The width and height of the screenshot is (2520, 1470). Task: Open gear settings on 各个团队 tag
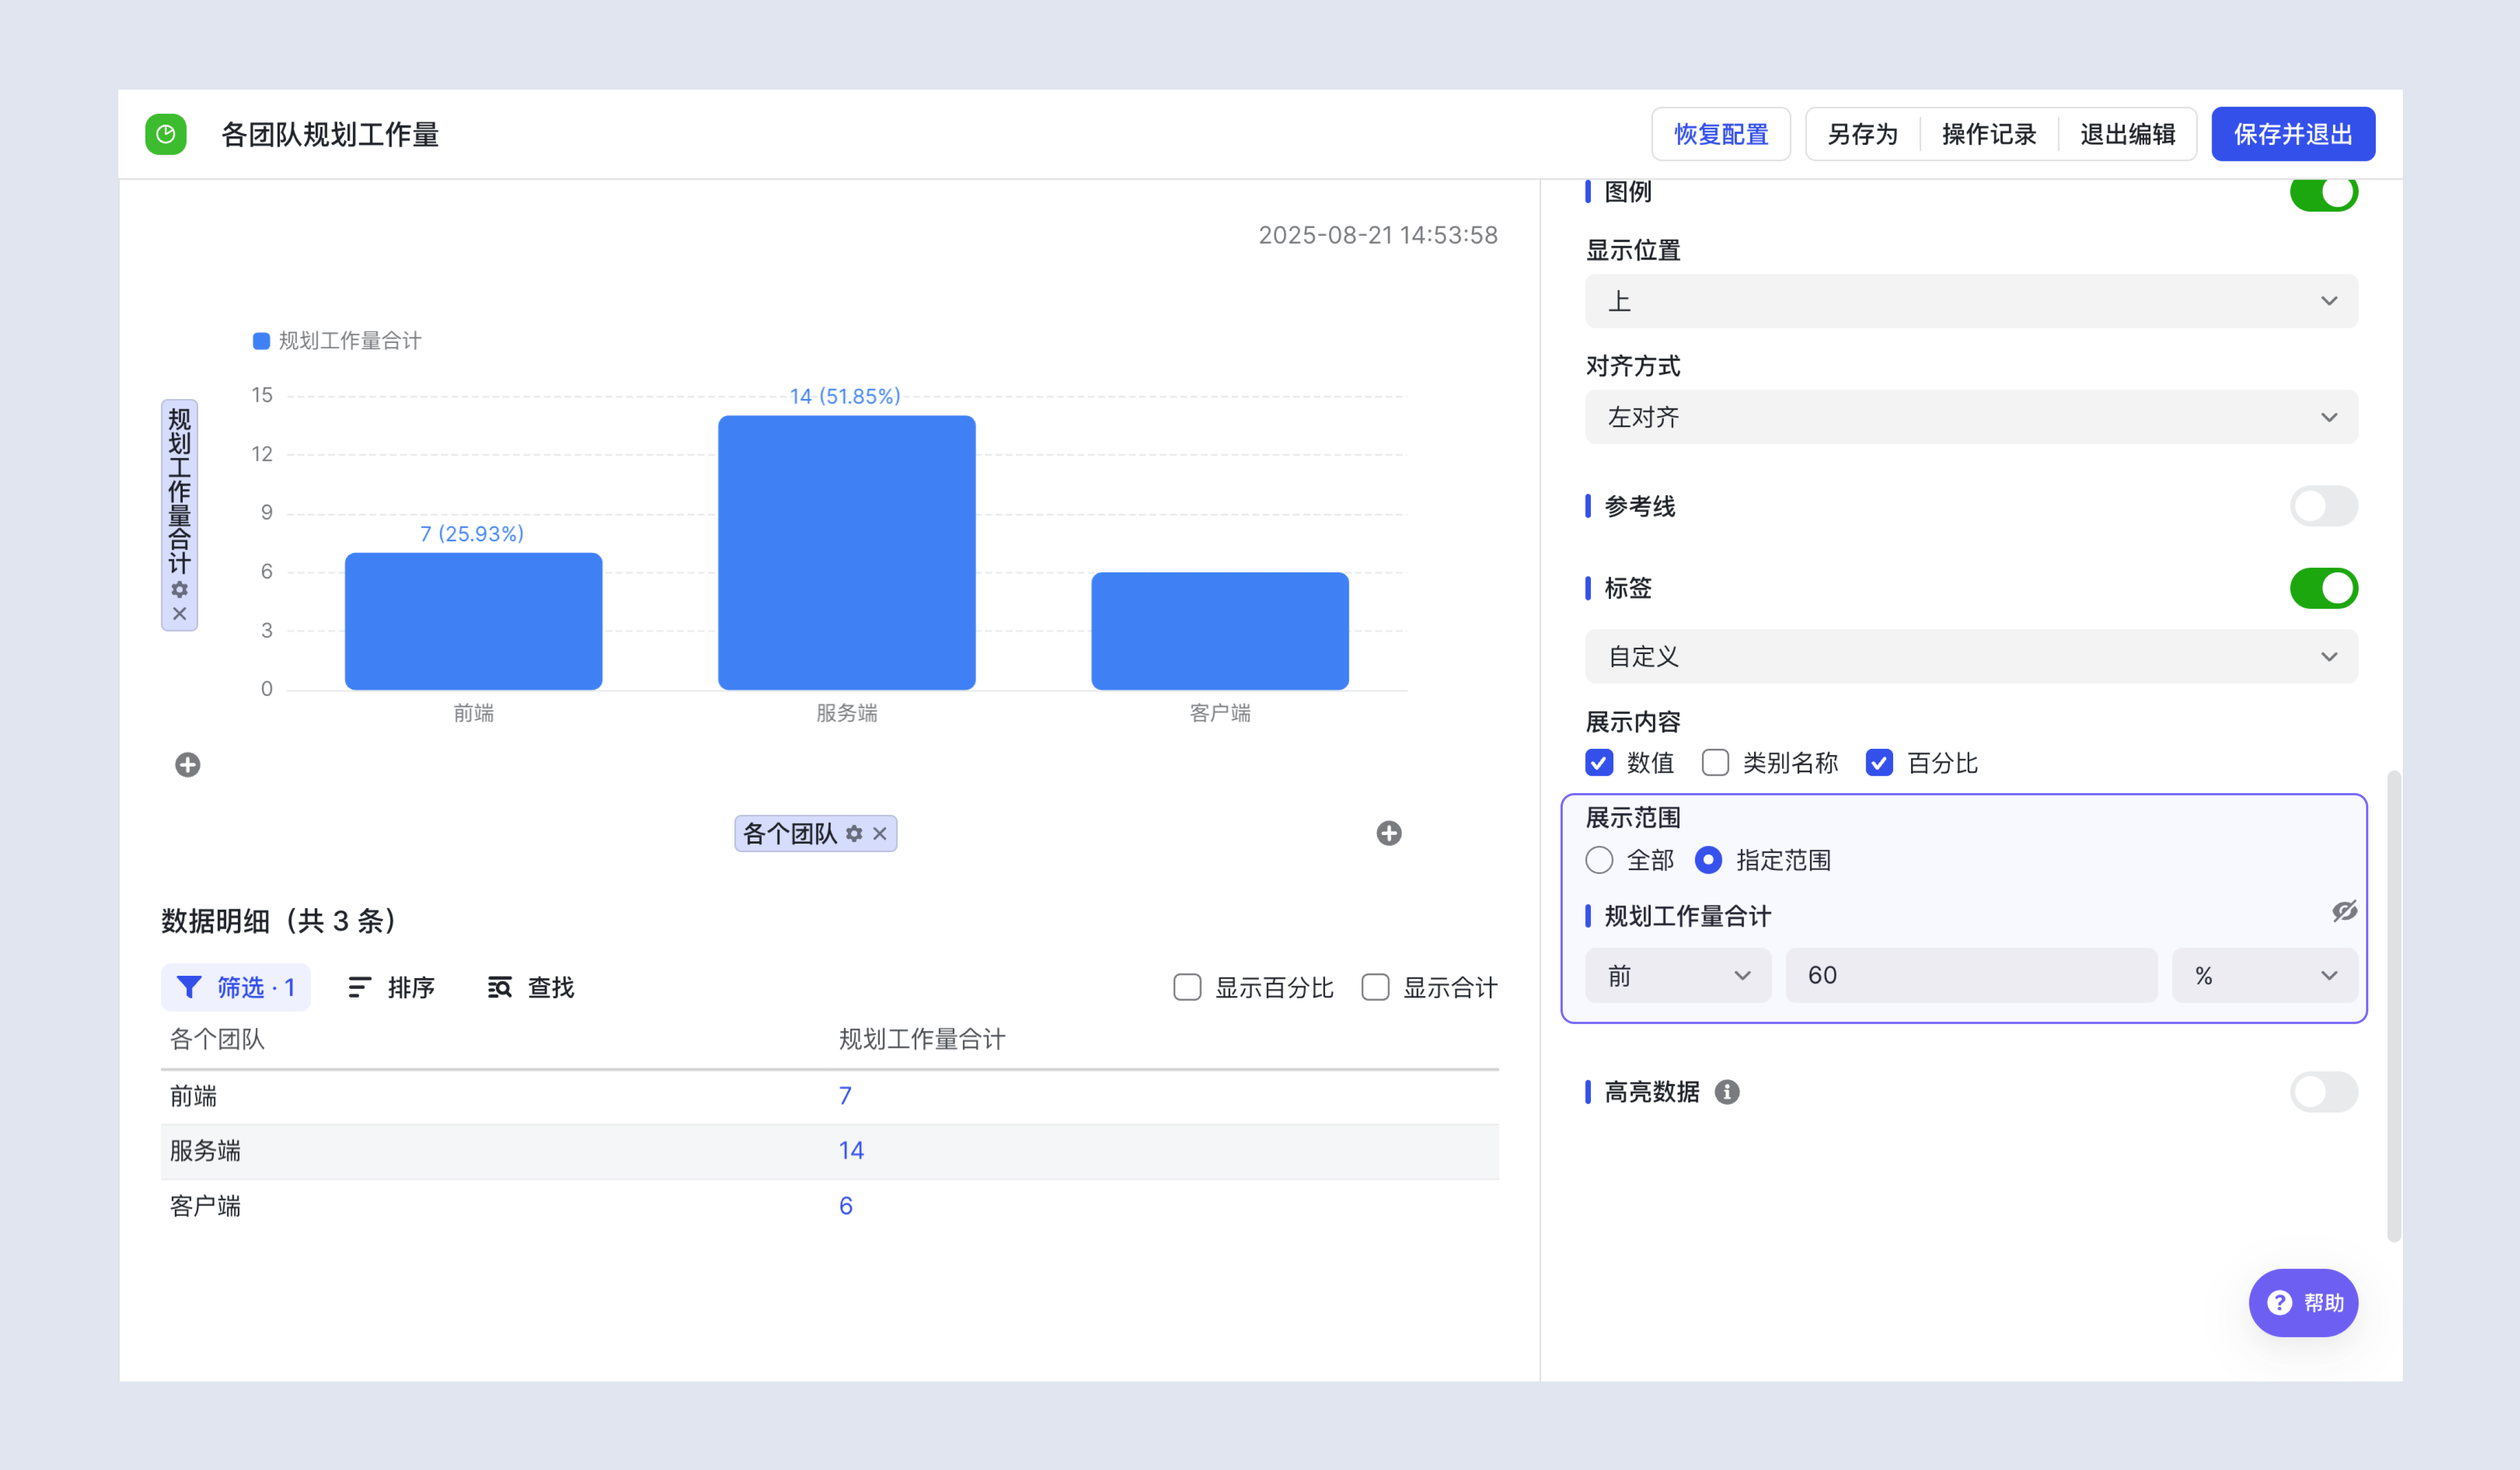point(854,833)
